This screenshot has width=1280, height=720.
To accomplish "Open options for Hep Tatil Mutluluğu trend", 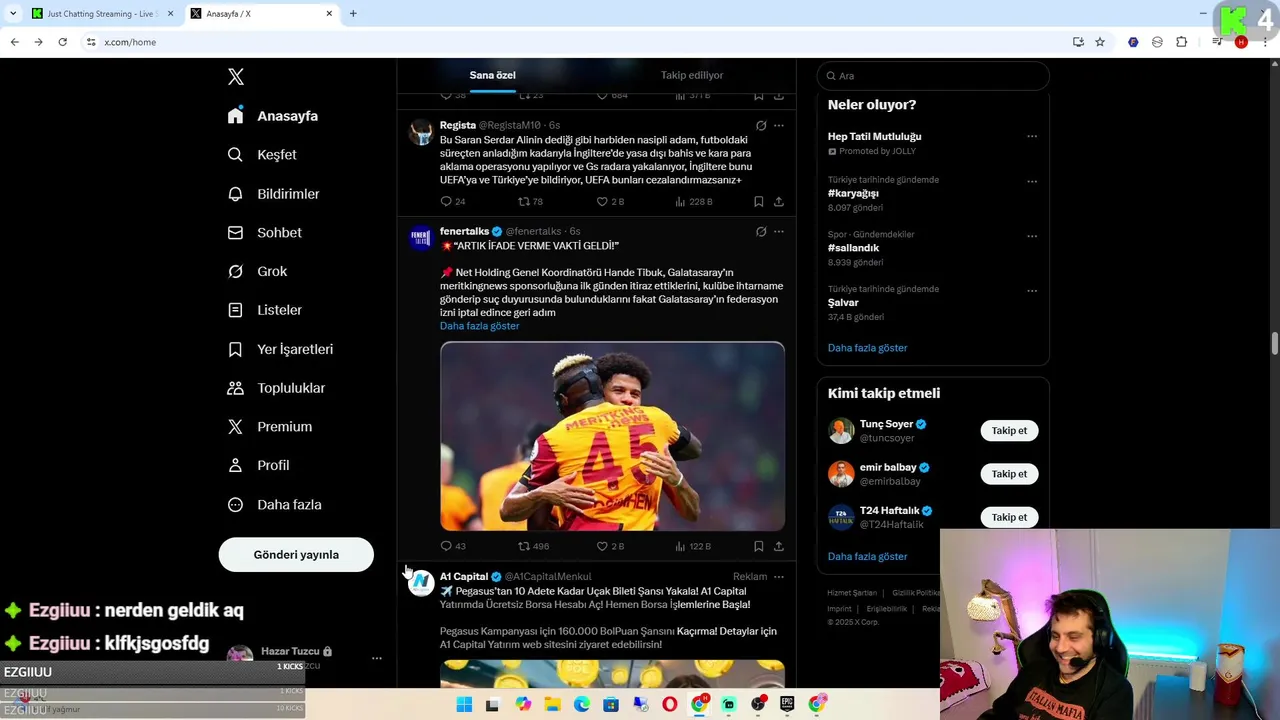I will 1032,137.
